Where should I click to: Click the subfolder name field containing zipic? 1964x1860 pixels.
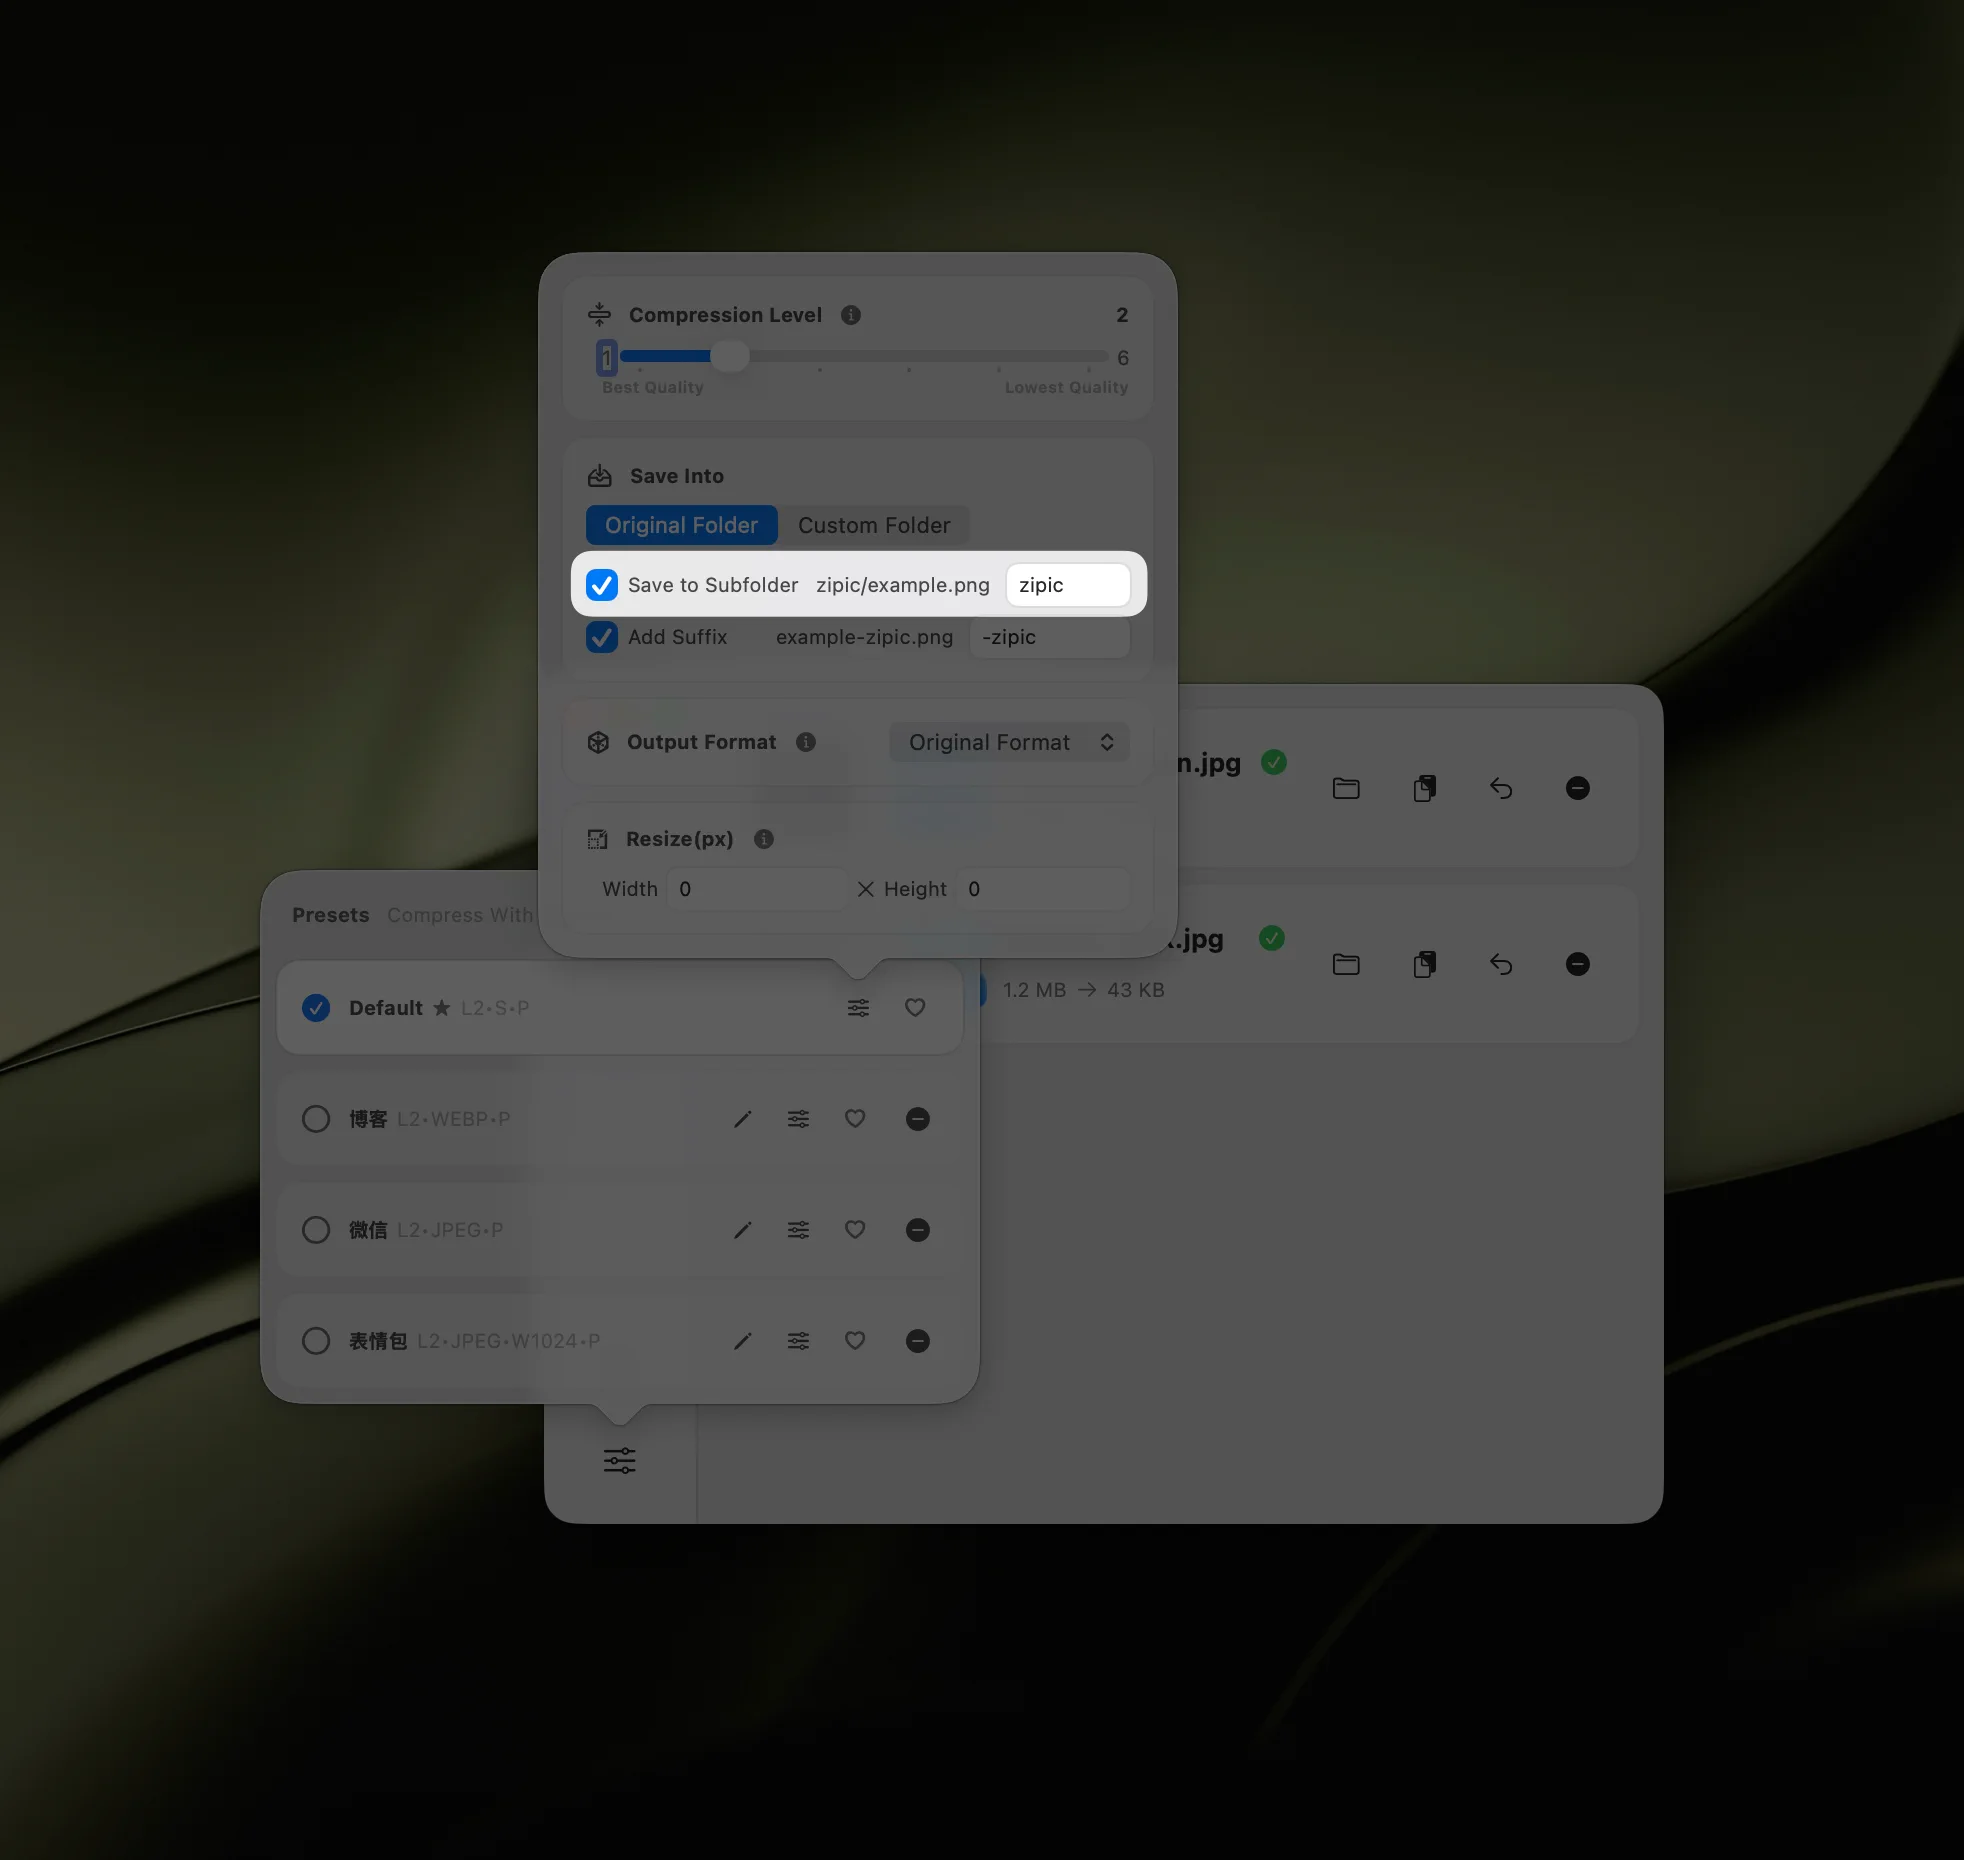1067,585
